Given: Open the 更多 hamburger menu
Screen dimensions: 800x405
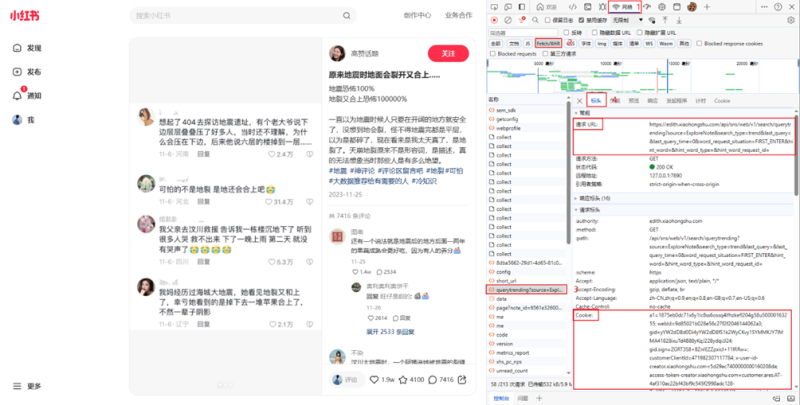Looking at the screenshot, I should coord(27,386).
